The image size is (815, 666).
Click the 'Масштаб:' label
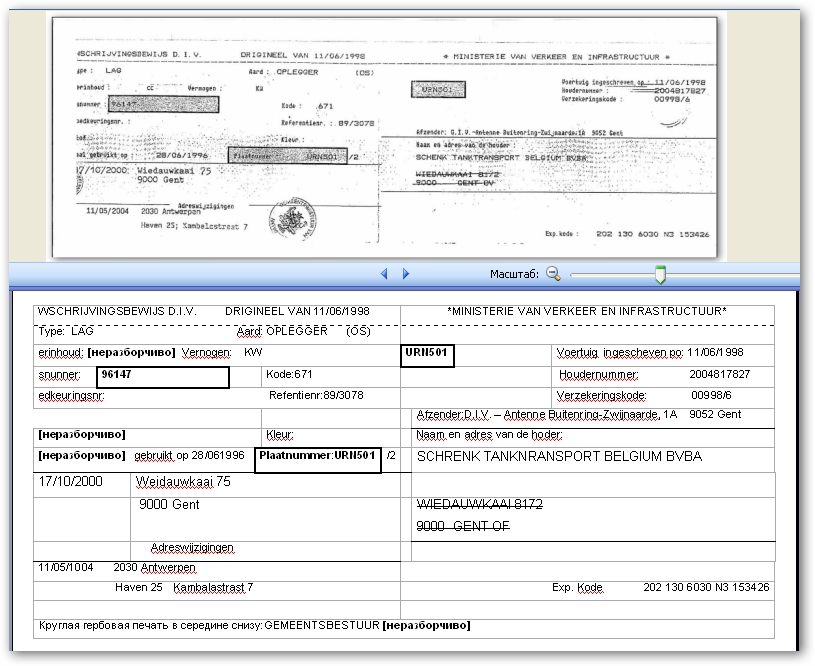(514, 274)
